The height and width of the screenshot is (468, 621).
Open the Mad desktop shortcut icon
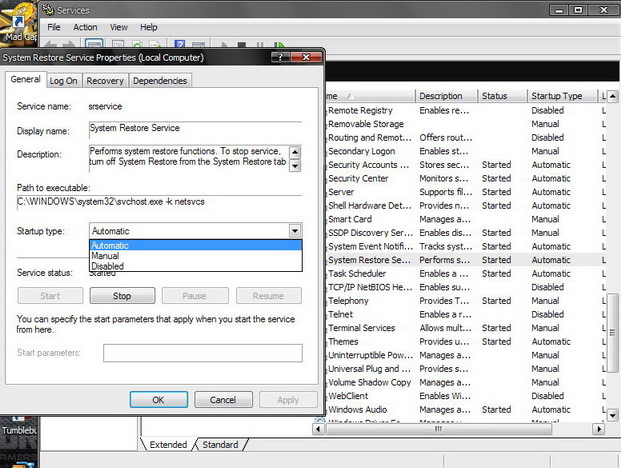pyautogui.click(x=20, y=20)
